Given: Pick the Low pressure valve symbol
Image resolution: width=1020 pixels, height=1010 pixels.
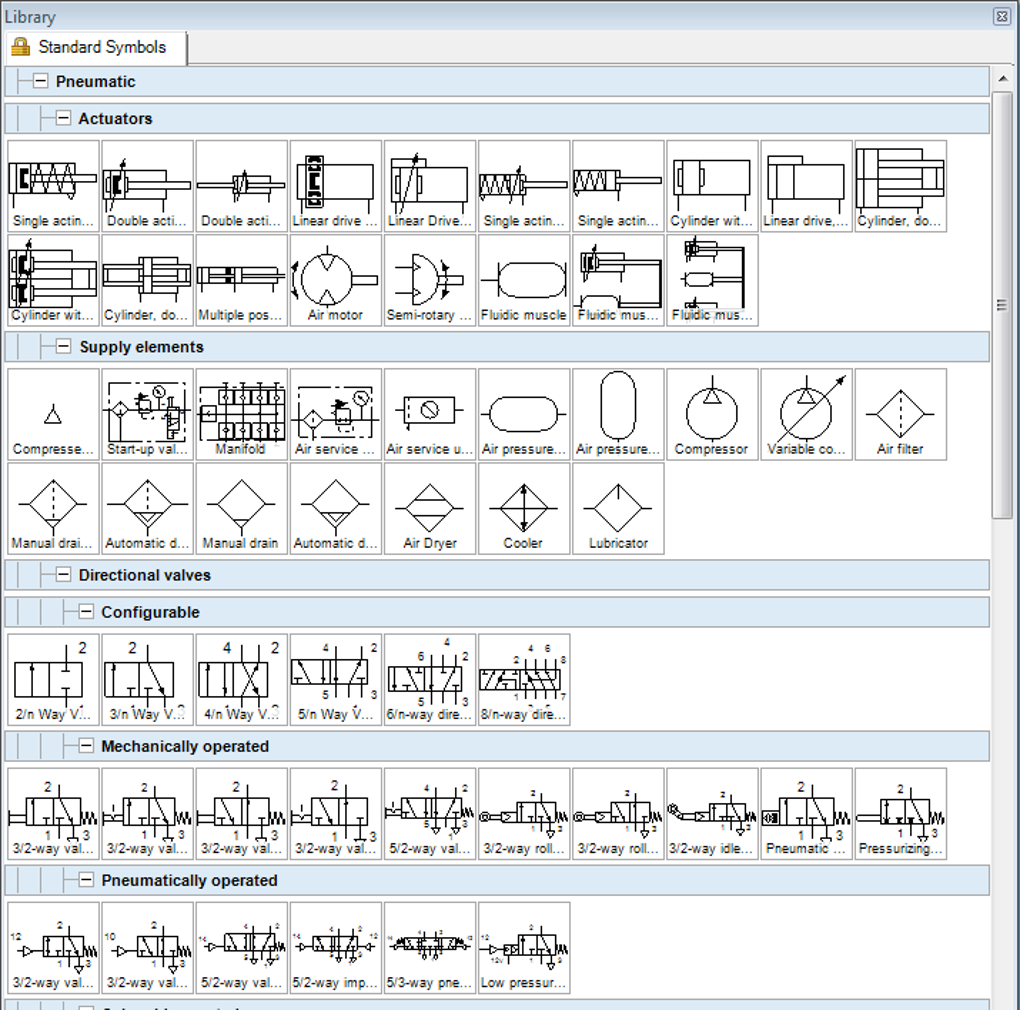Looking at the screenshot, I should coord(523,948).
